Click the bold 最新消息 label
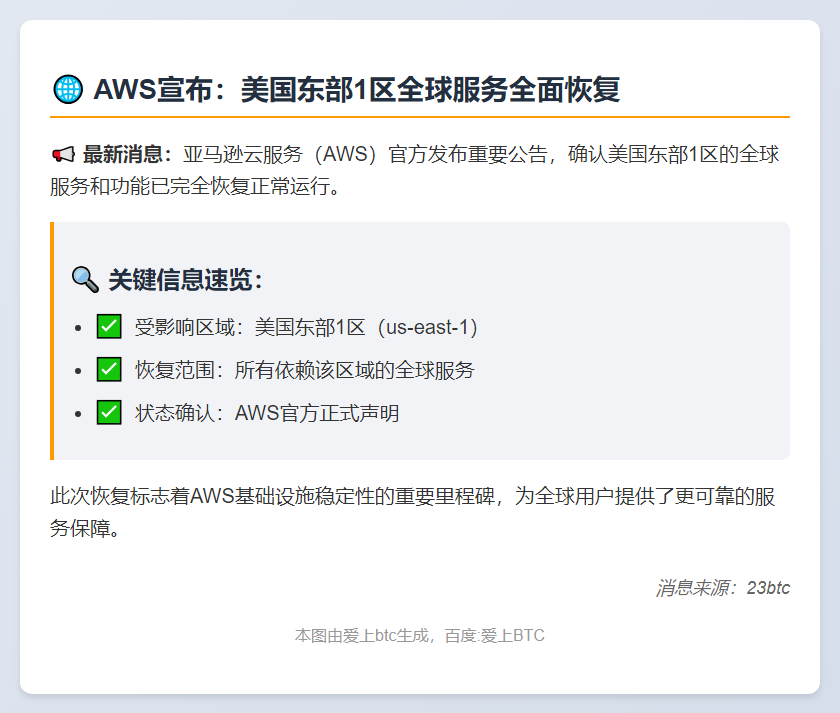Screen dimensions: 840x713 pyautogui.click(x=127, y=155)
